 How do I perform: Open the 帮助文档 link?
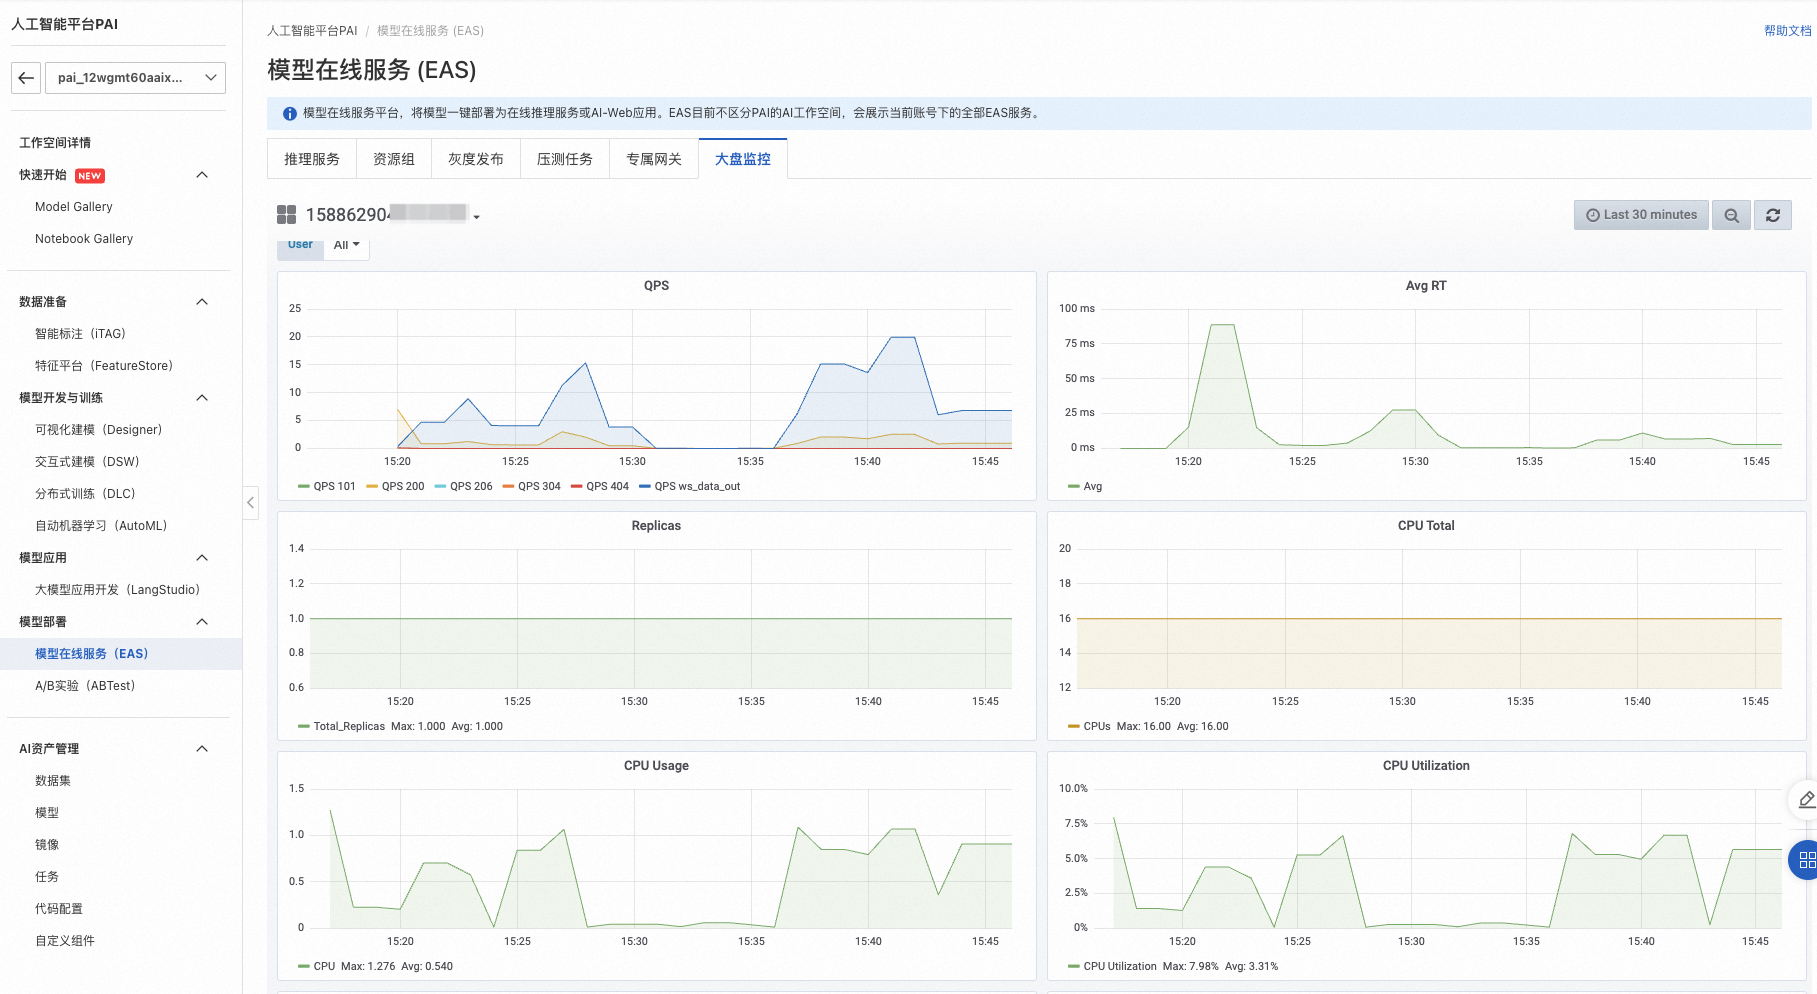(x=1787, y=31)
